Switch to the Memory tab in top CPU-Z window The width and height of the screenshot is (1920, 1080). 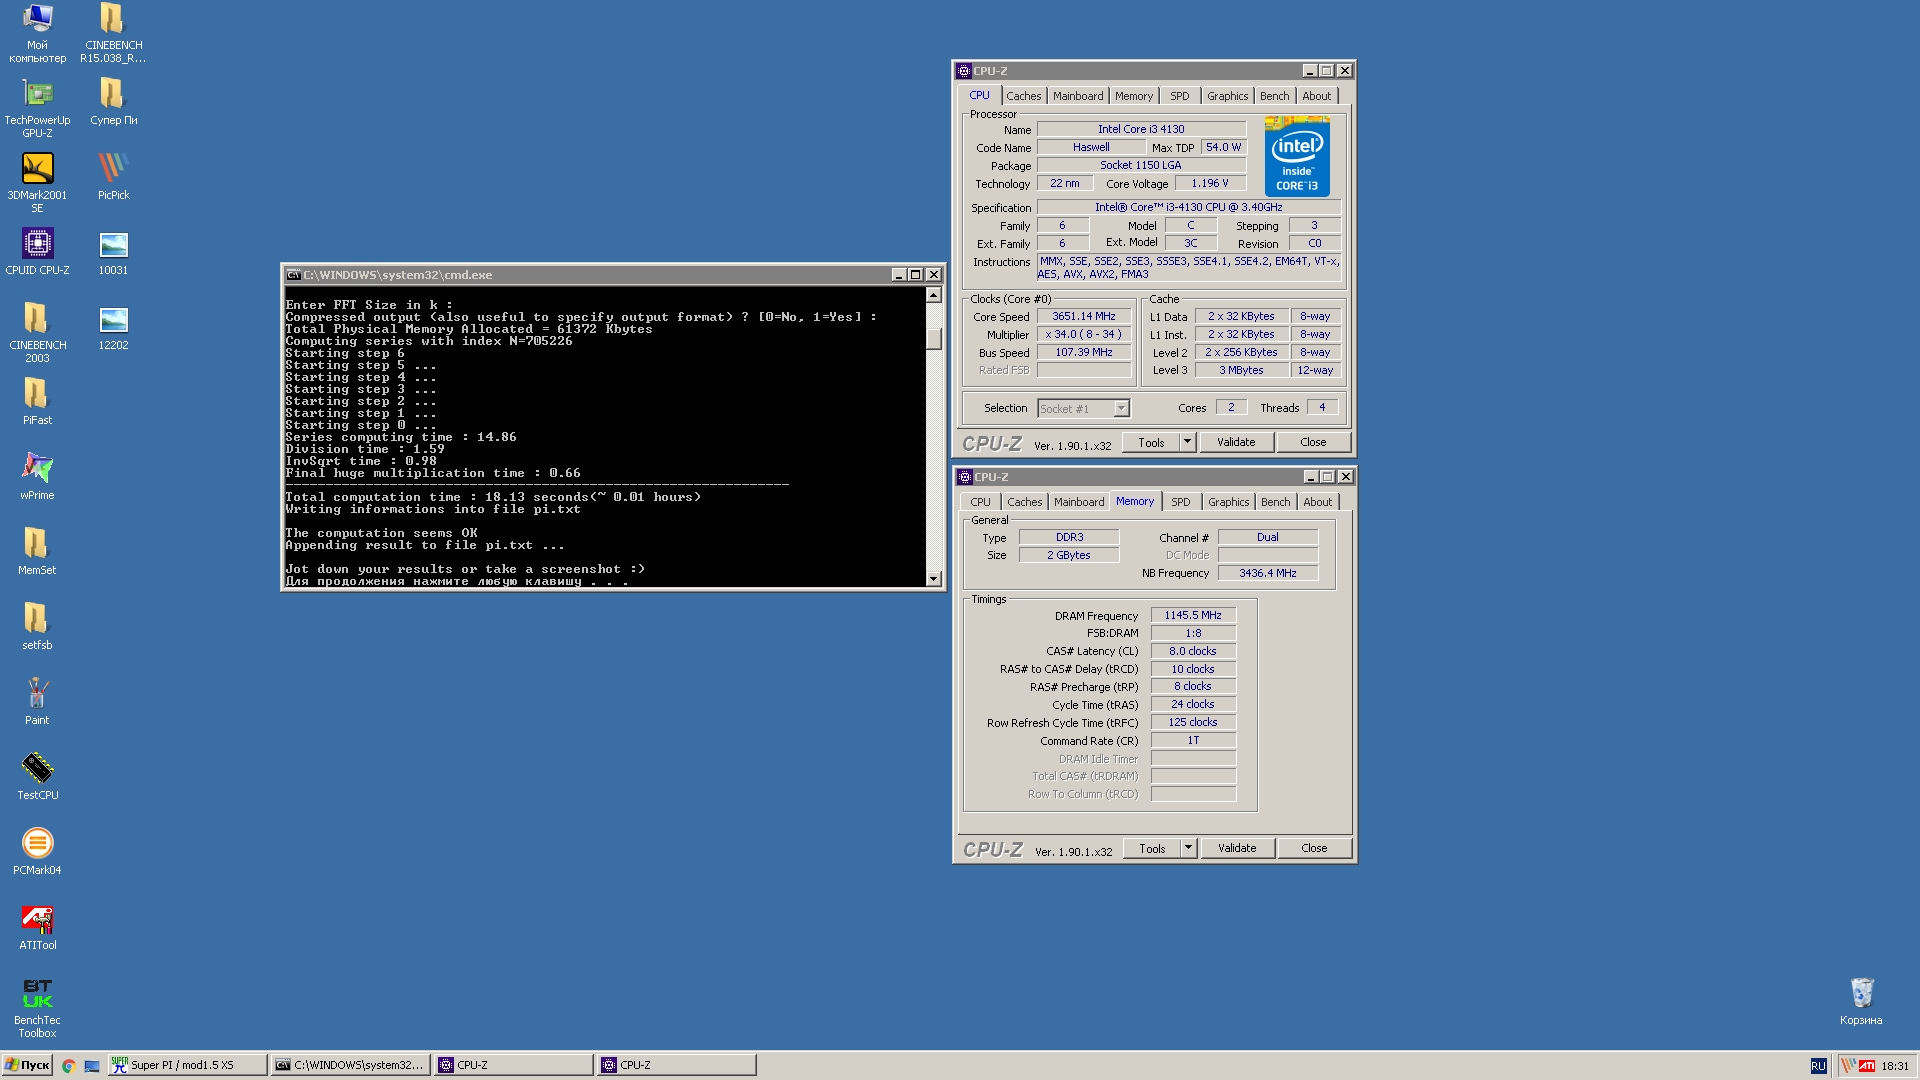[x=1134, y=96]
